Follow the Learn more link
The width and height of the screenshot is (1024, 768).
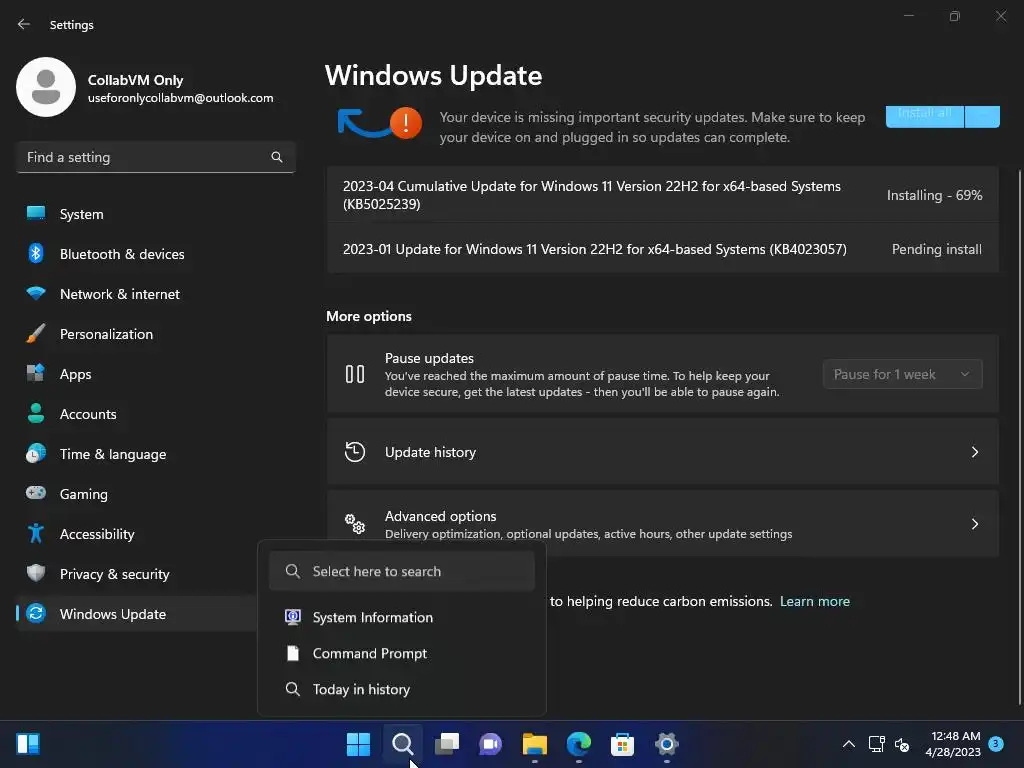pos(814,601)
